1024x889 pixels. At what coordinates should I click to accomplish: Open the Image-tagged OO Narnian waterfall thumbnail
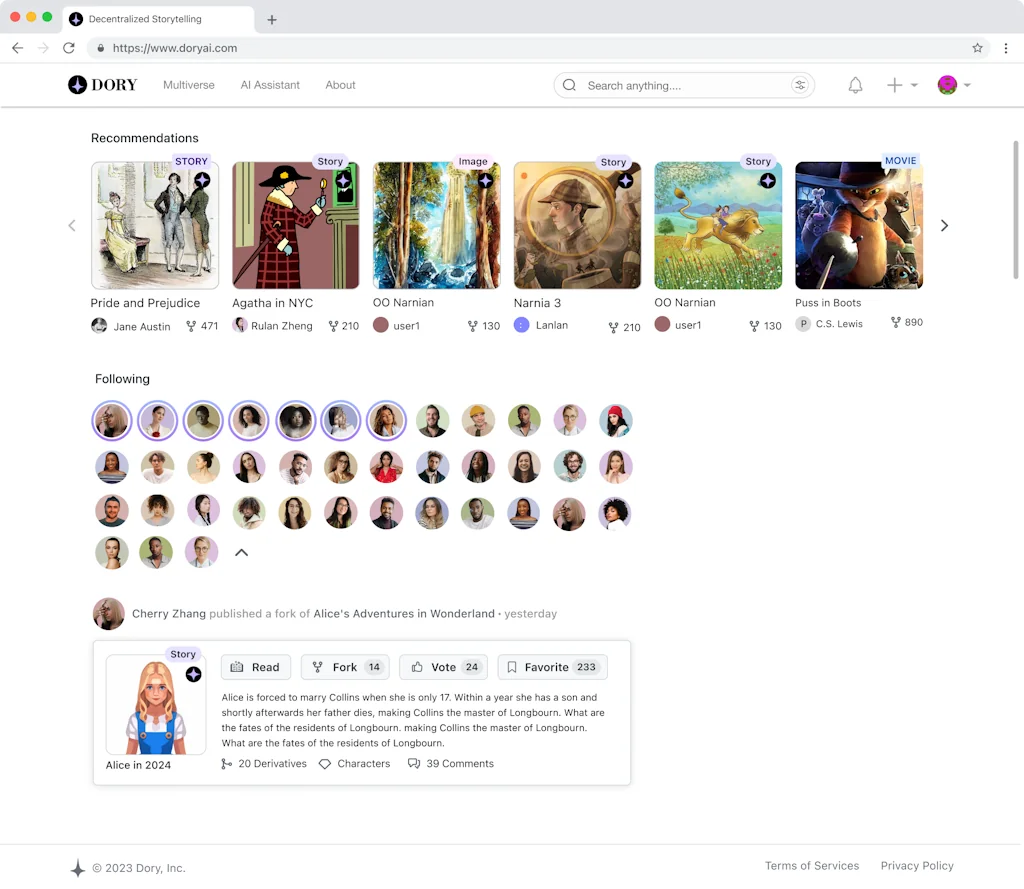coord(436,225)
